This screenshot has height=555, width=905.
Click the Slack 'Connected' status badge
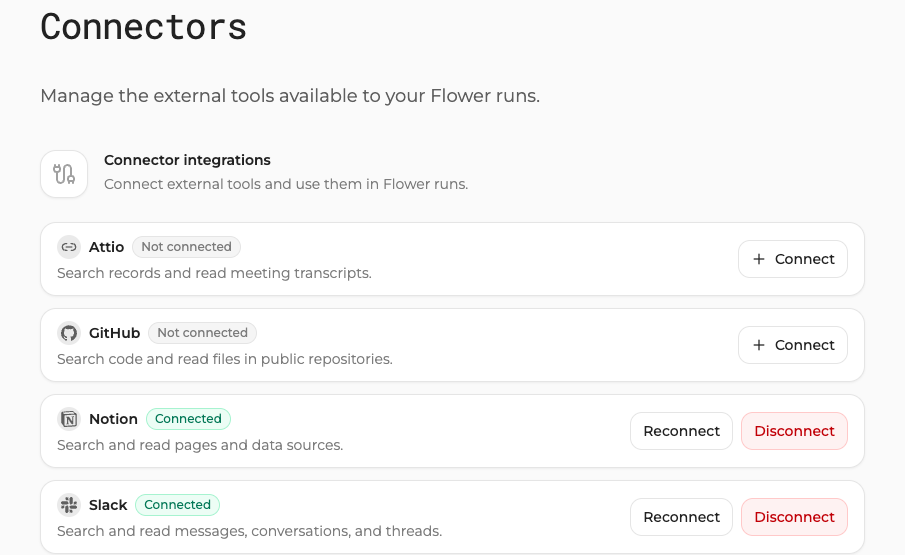(x=177, y=505)
